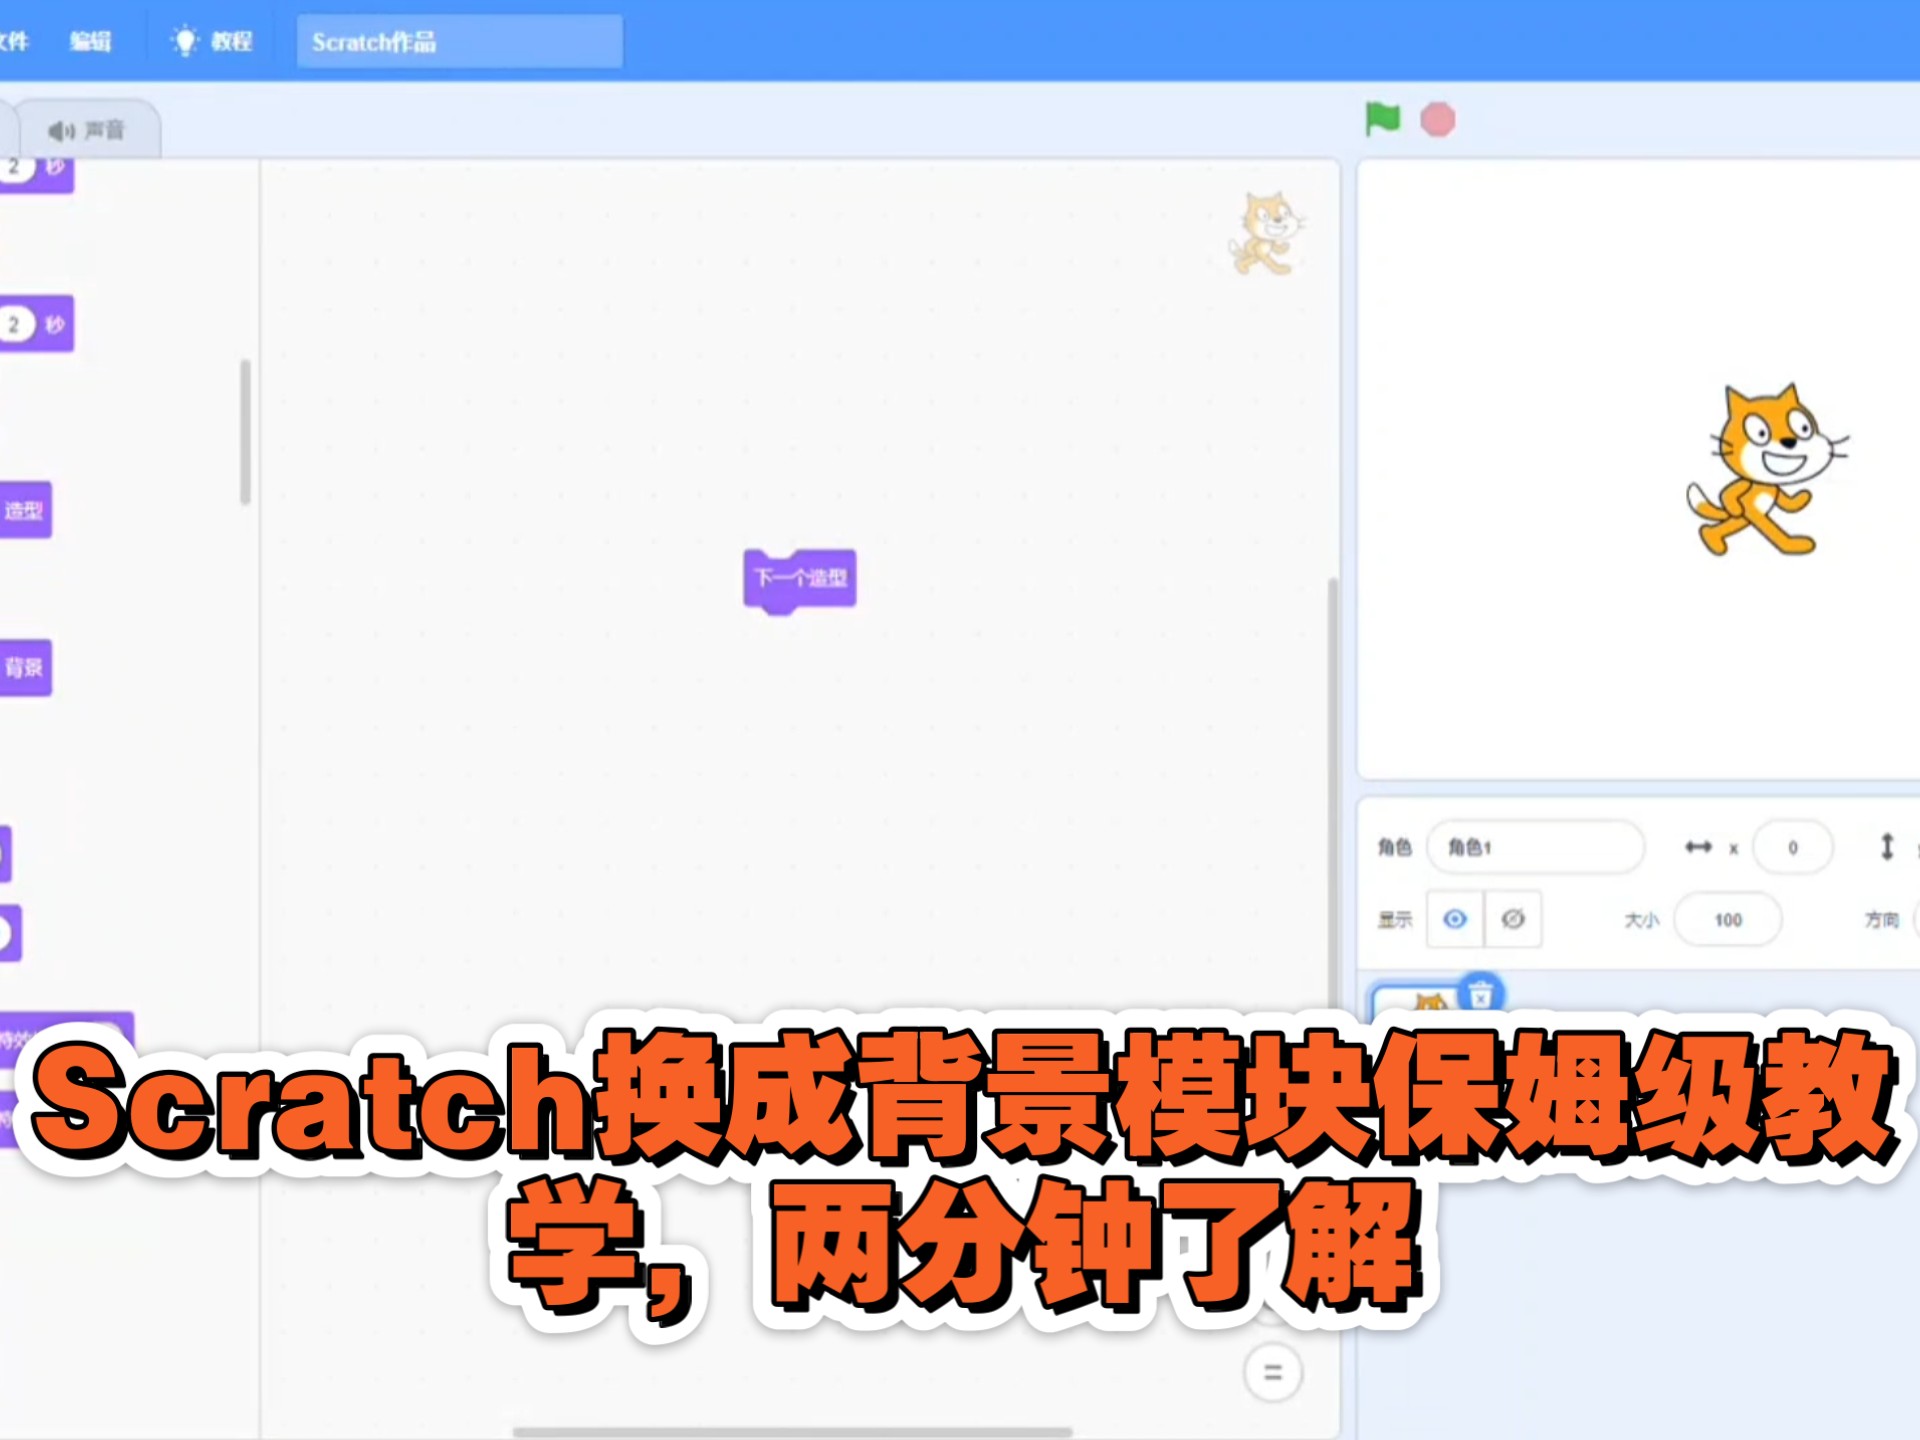The width and height of the screenshot is (1920, 1440).
Task: Hide the sprite with crossed-eye icon
Action: click(x=1513, y=919)
